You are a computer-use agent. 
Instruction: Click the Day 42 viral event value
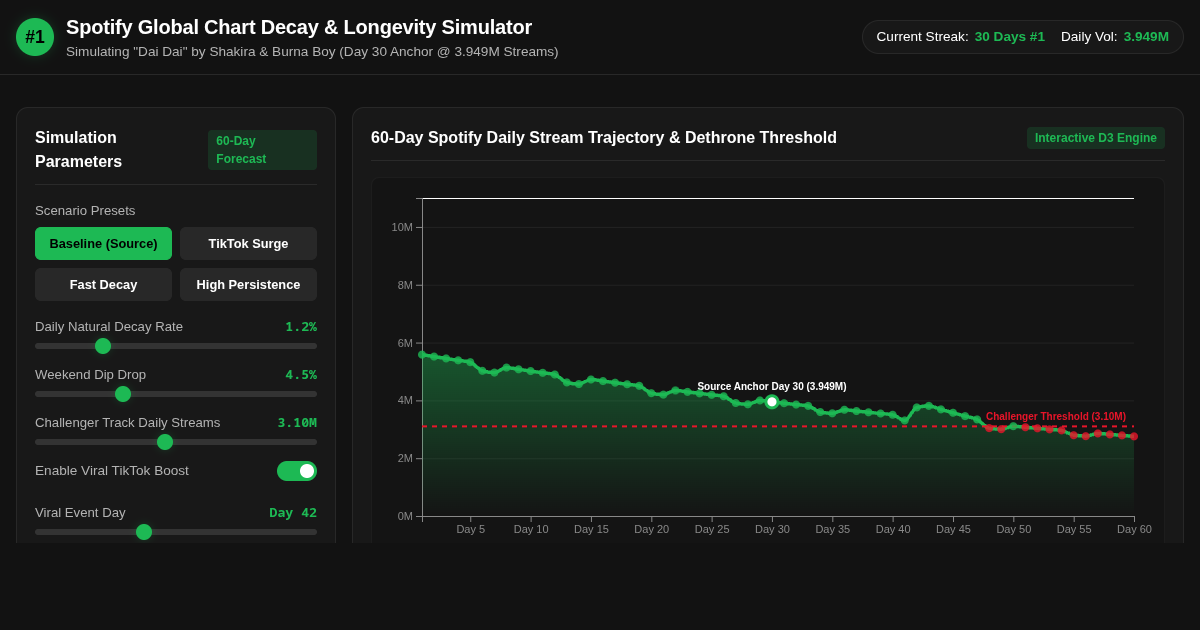[x=293, y=513]
